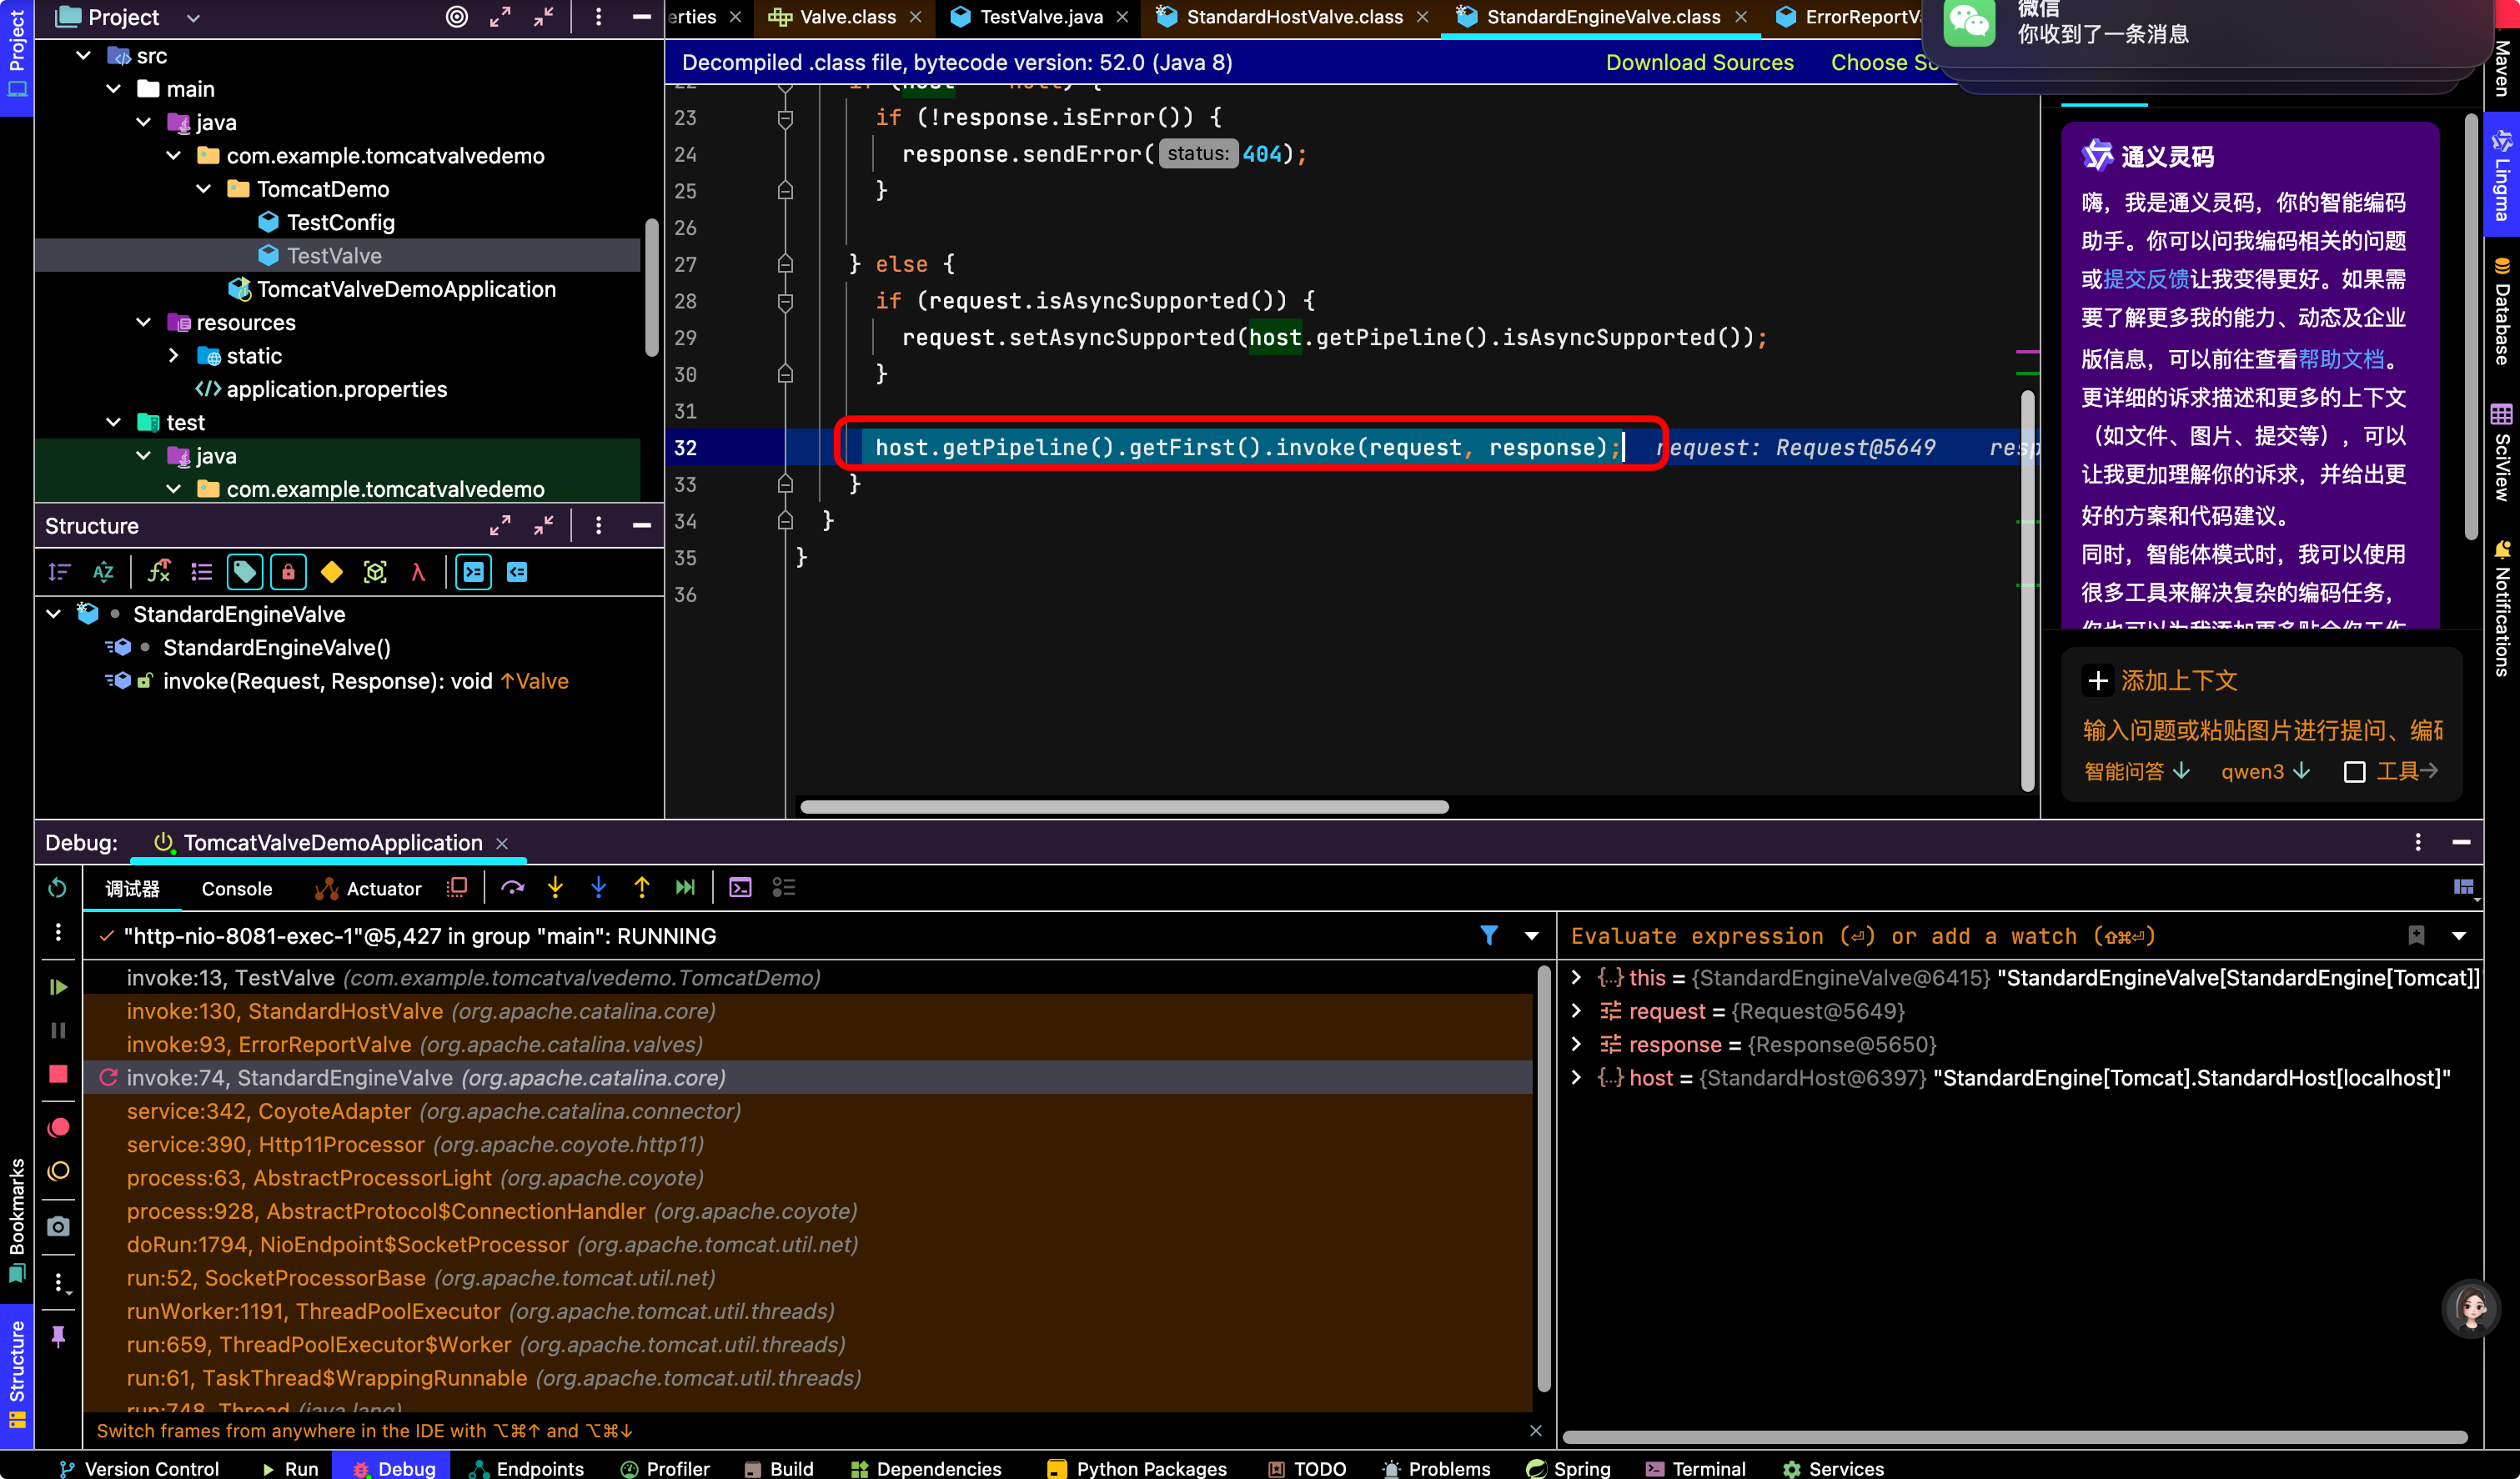Viewport: 2520px width, 1479px height.
Task: Collapse the TomcatDemo folder
Action: tap(204, 189)
